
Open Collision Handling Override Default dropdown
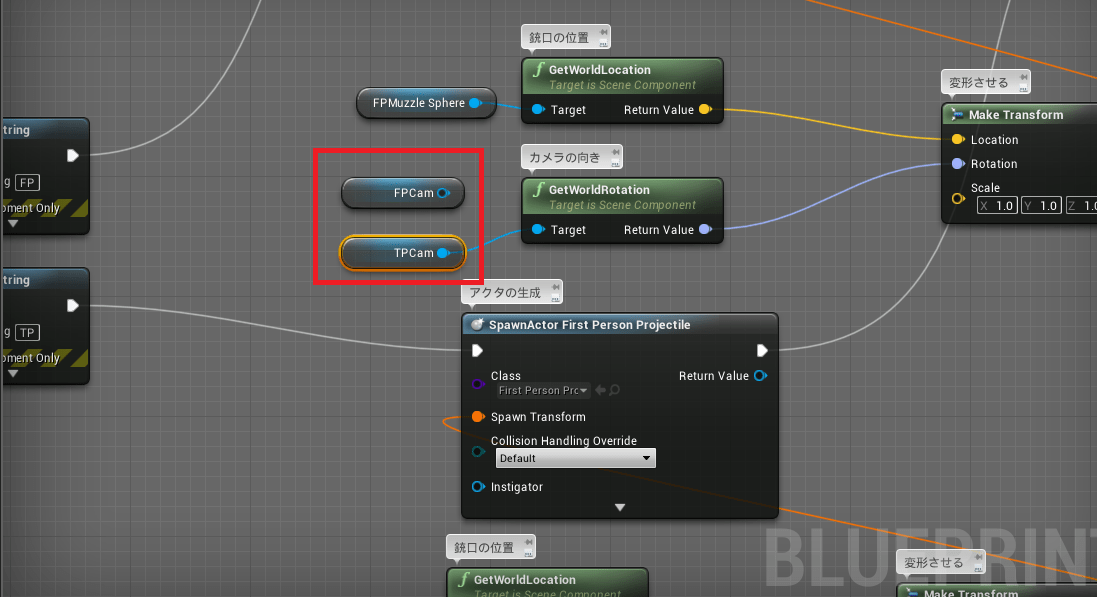click(575, 458)
